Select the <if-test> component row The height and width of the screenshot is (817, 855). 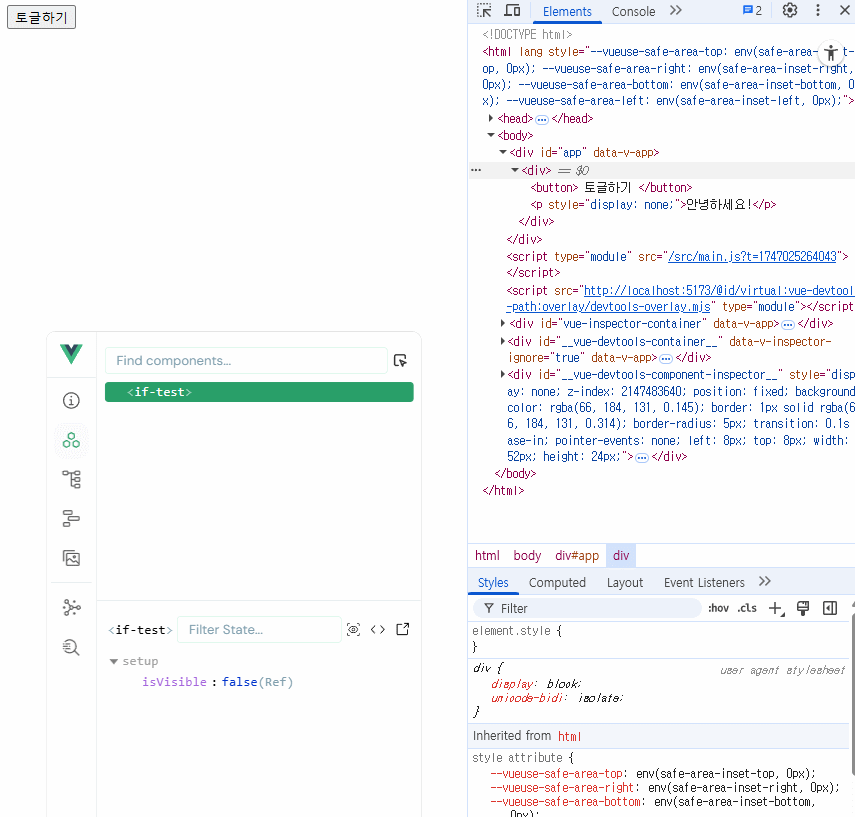click(259, 392)
